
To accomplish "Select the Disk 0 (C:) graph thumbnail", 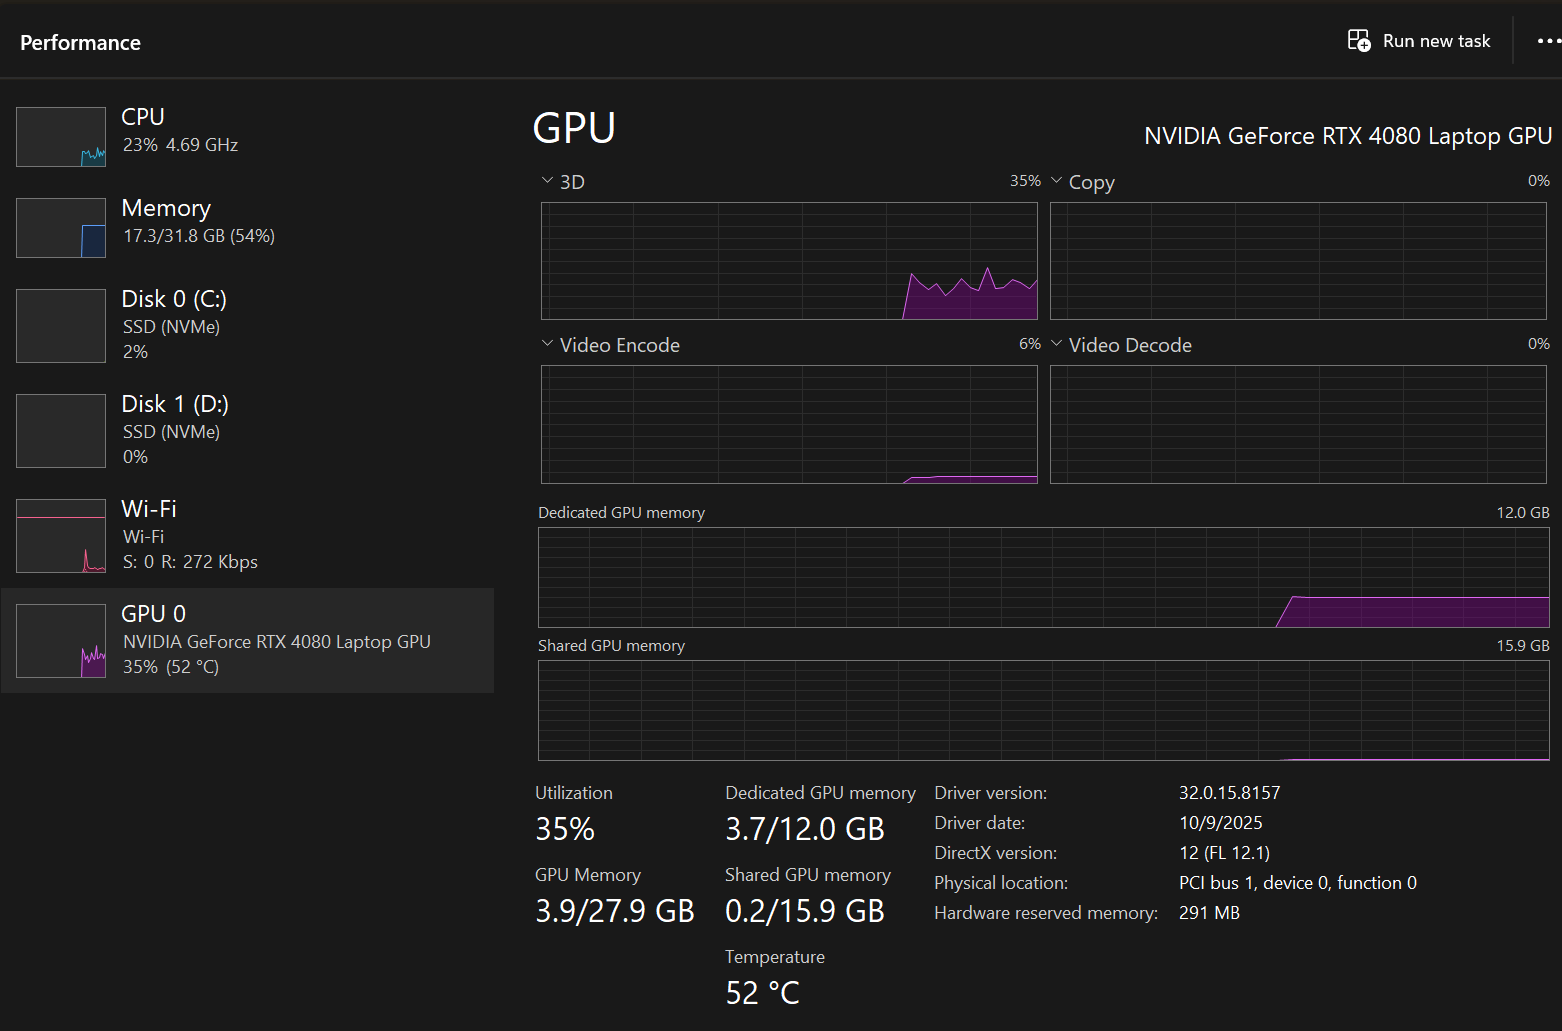I will pyautogui.click(x=61, y=326).
